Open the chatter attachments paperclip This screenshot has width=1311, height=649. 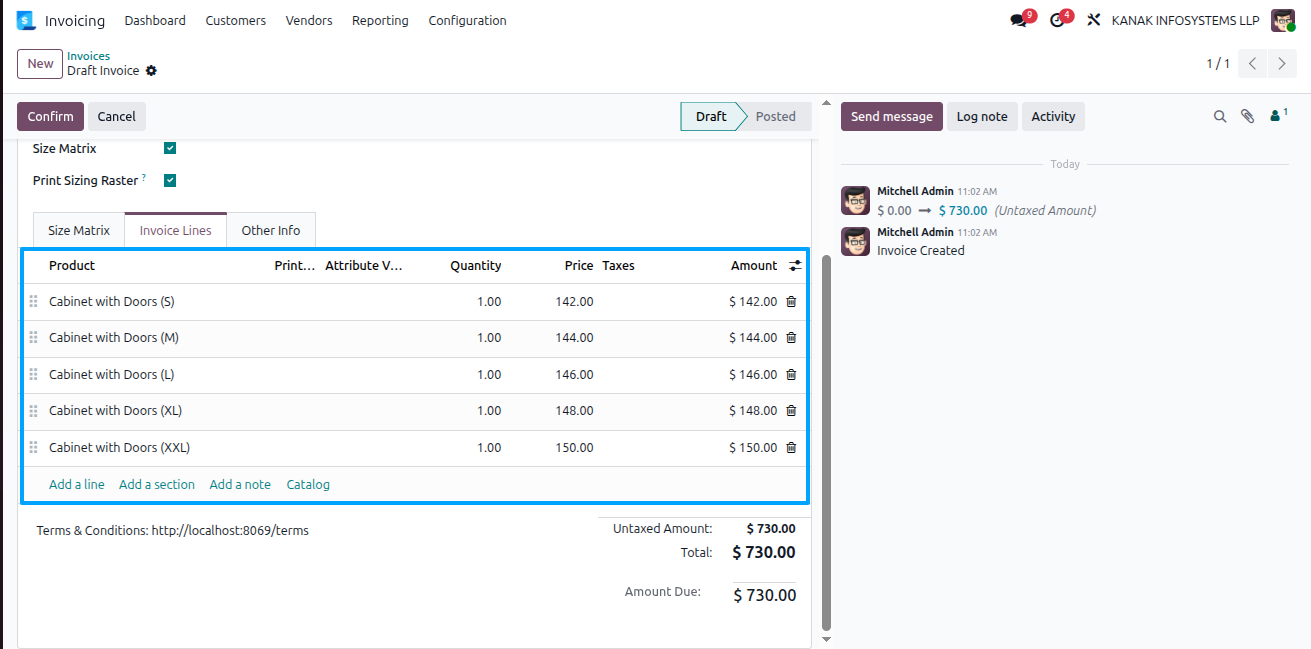pyautogui.click(x=1247, y=116)
